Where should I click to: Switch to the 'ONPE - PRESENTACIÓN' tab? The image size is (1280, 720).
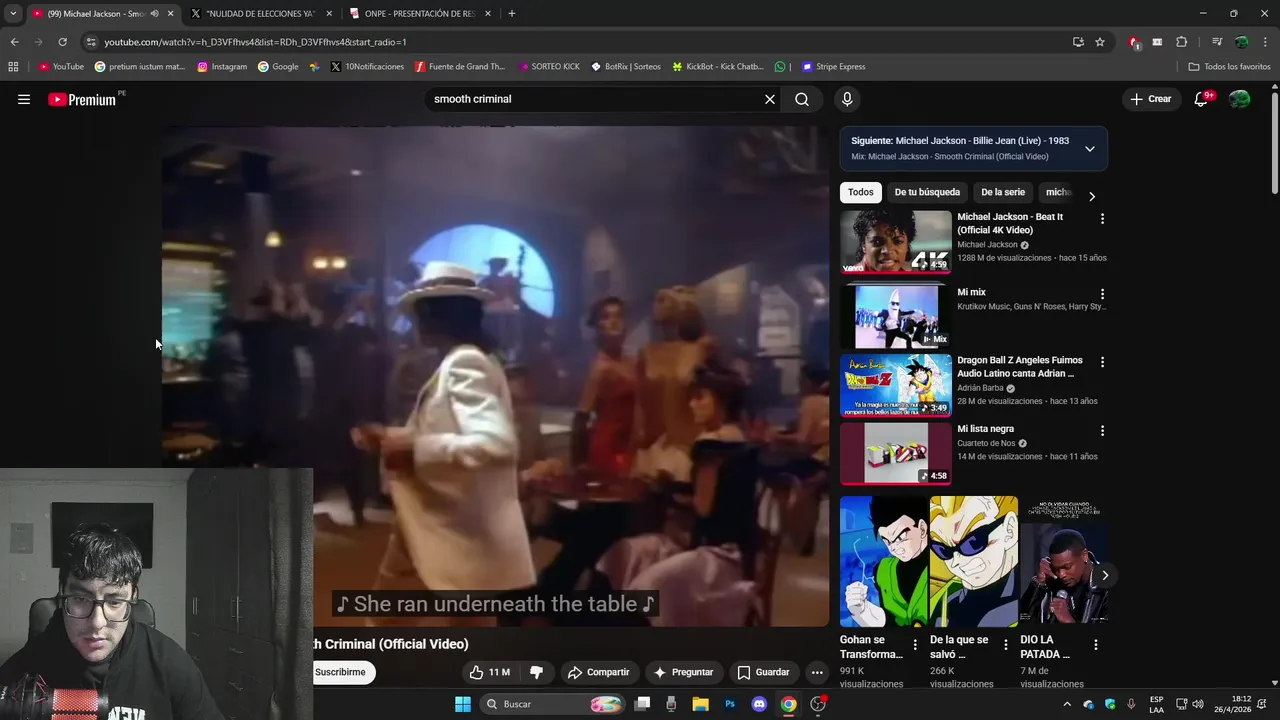(420, 13)
